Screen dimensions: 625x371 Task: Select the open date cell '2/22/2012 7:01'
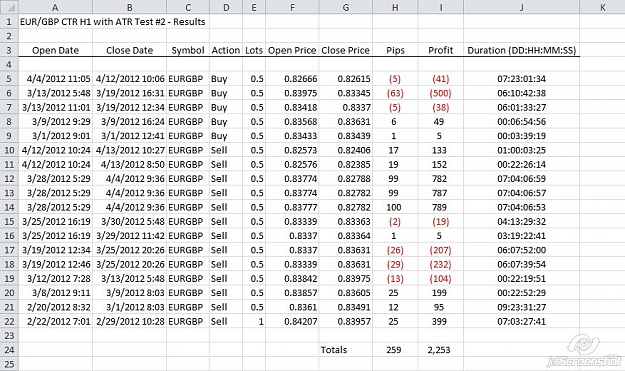56,321
